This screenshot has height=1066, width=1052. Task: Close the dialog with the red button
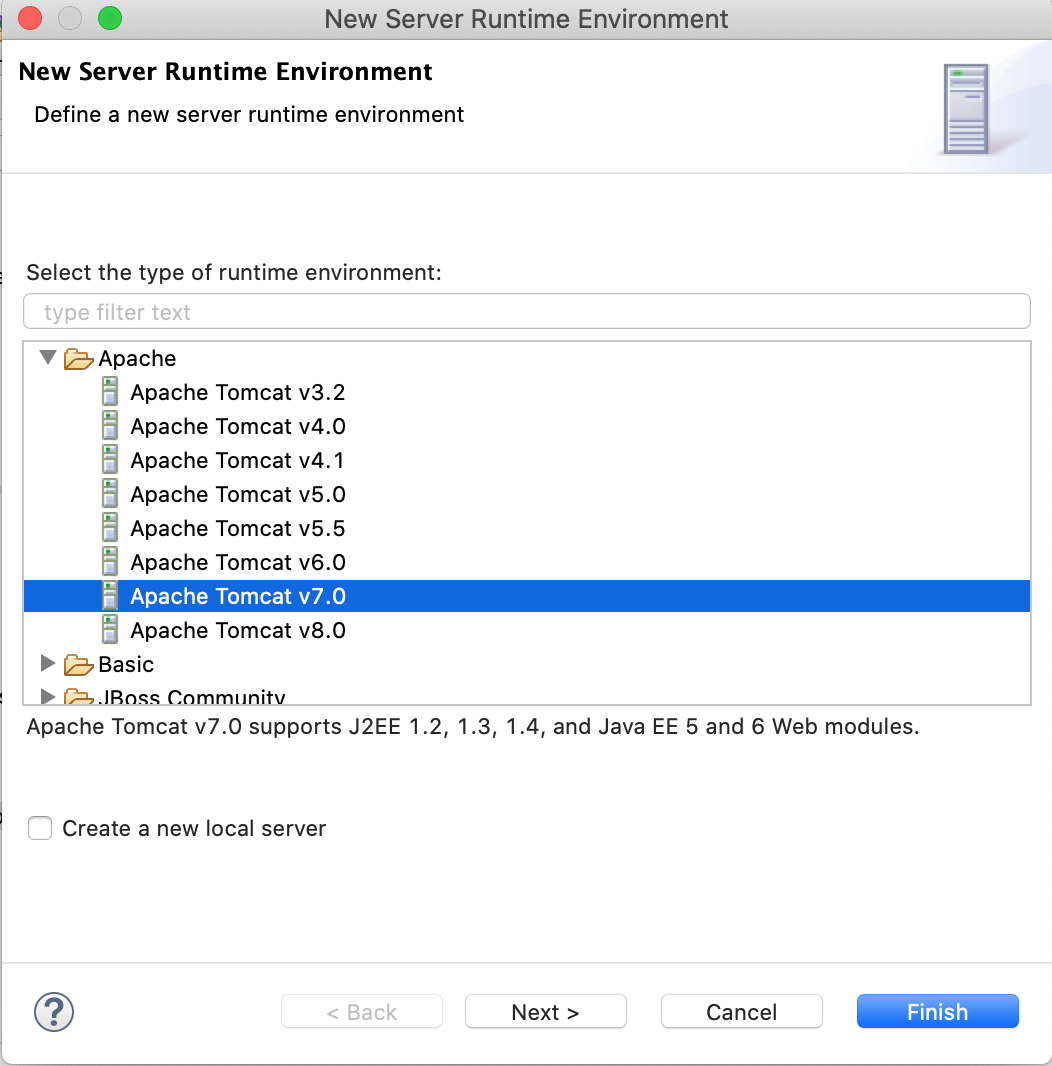[x=30, y=18]
